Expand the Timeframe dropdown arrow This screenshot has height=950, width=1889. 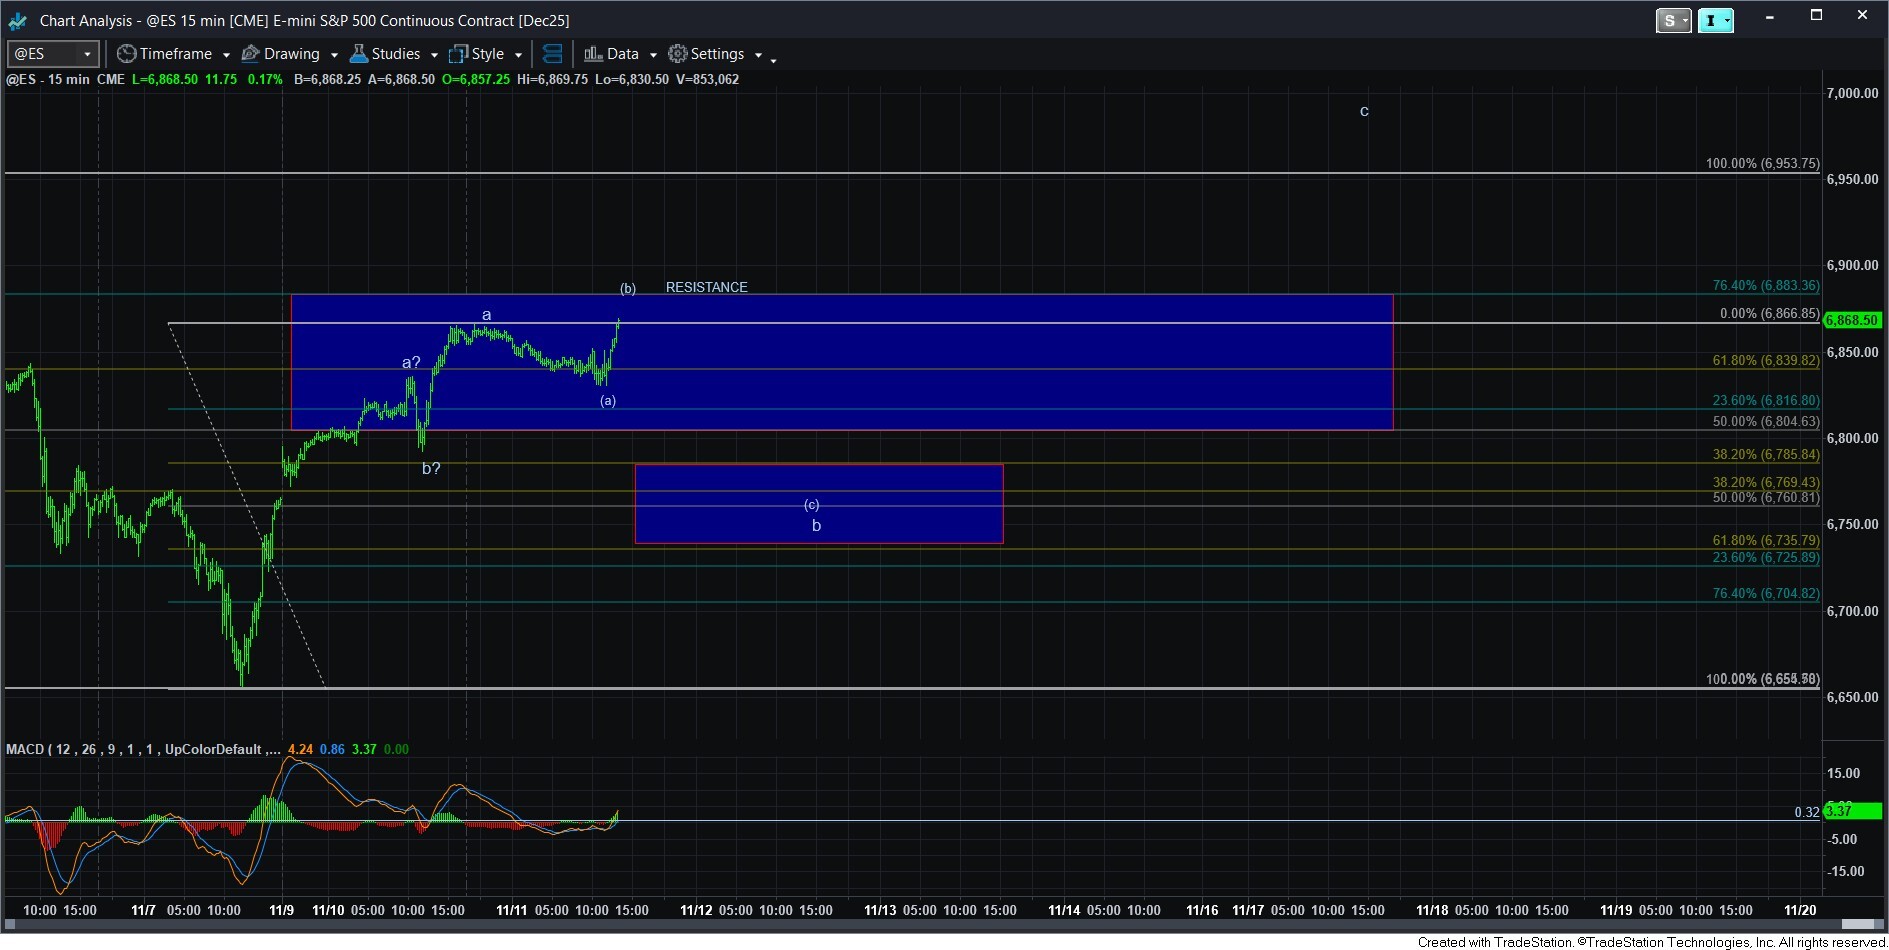(x=226, y=55)
